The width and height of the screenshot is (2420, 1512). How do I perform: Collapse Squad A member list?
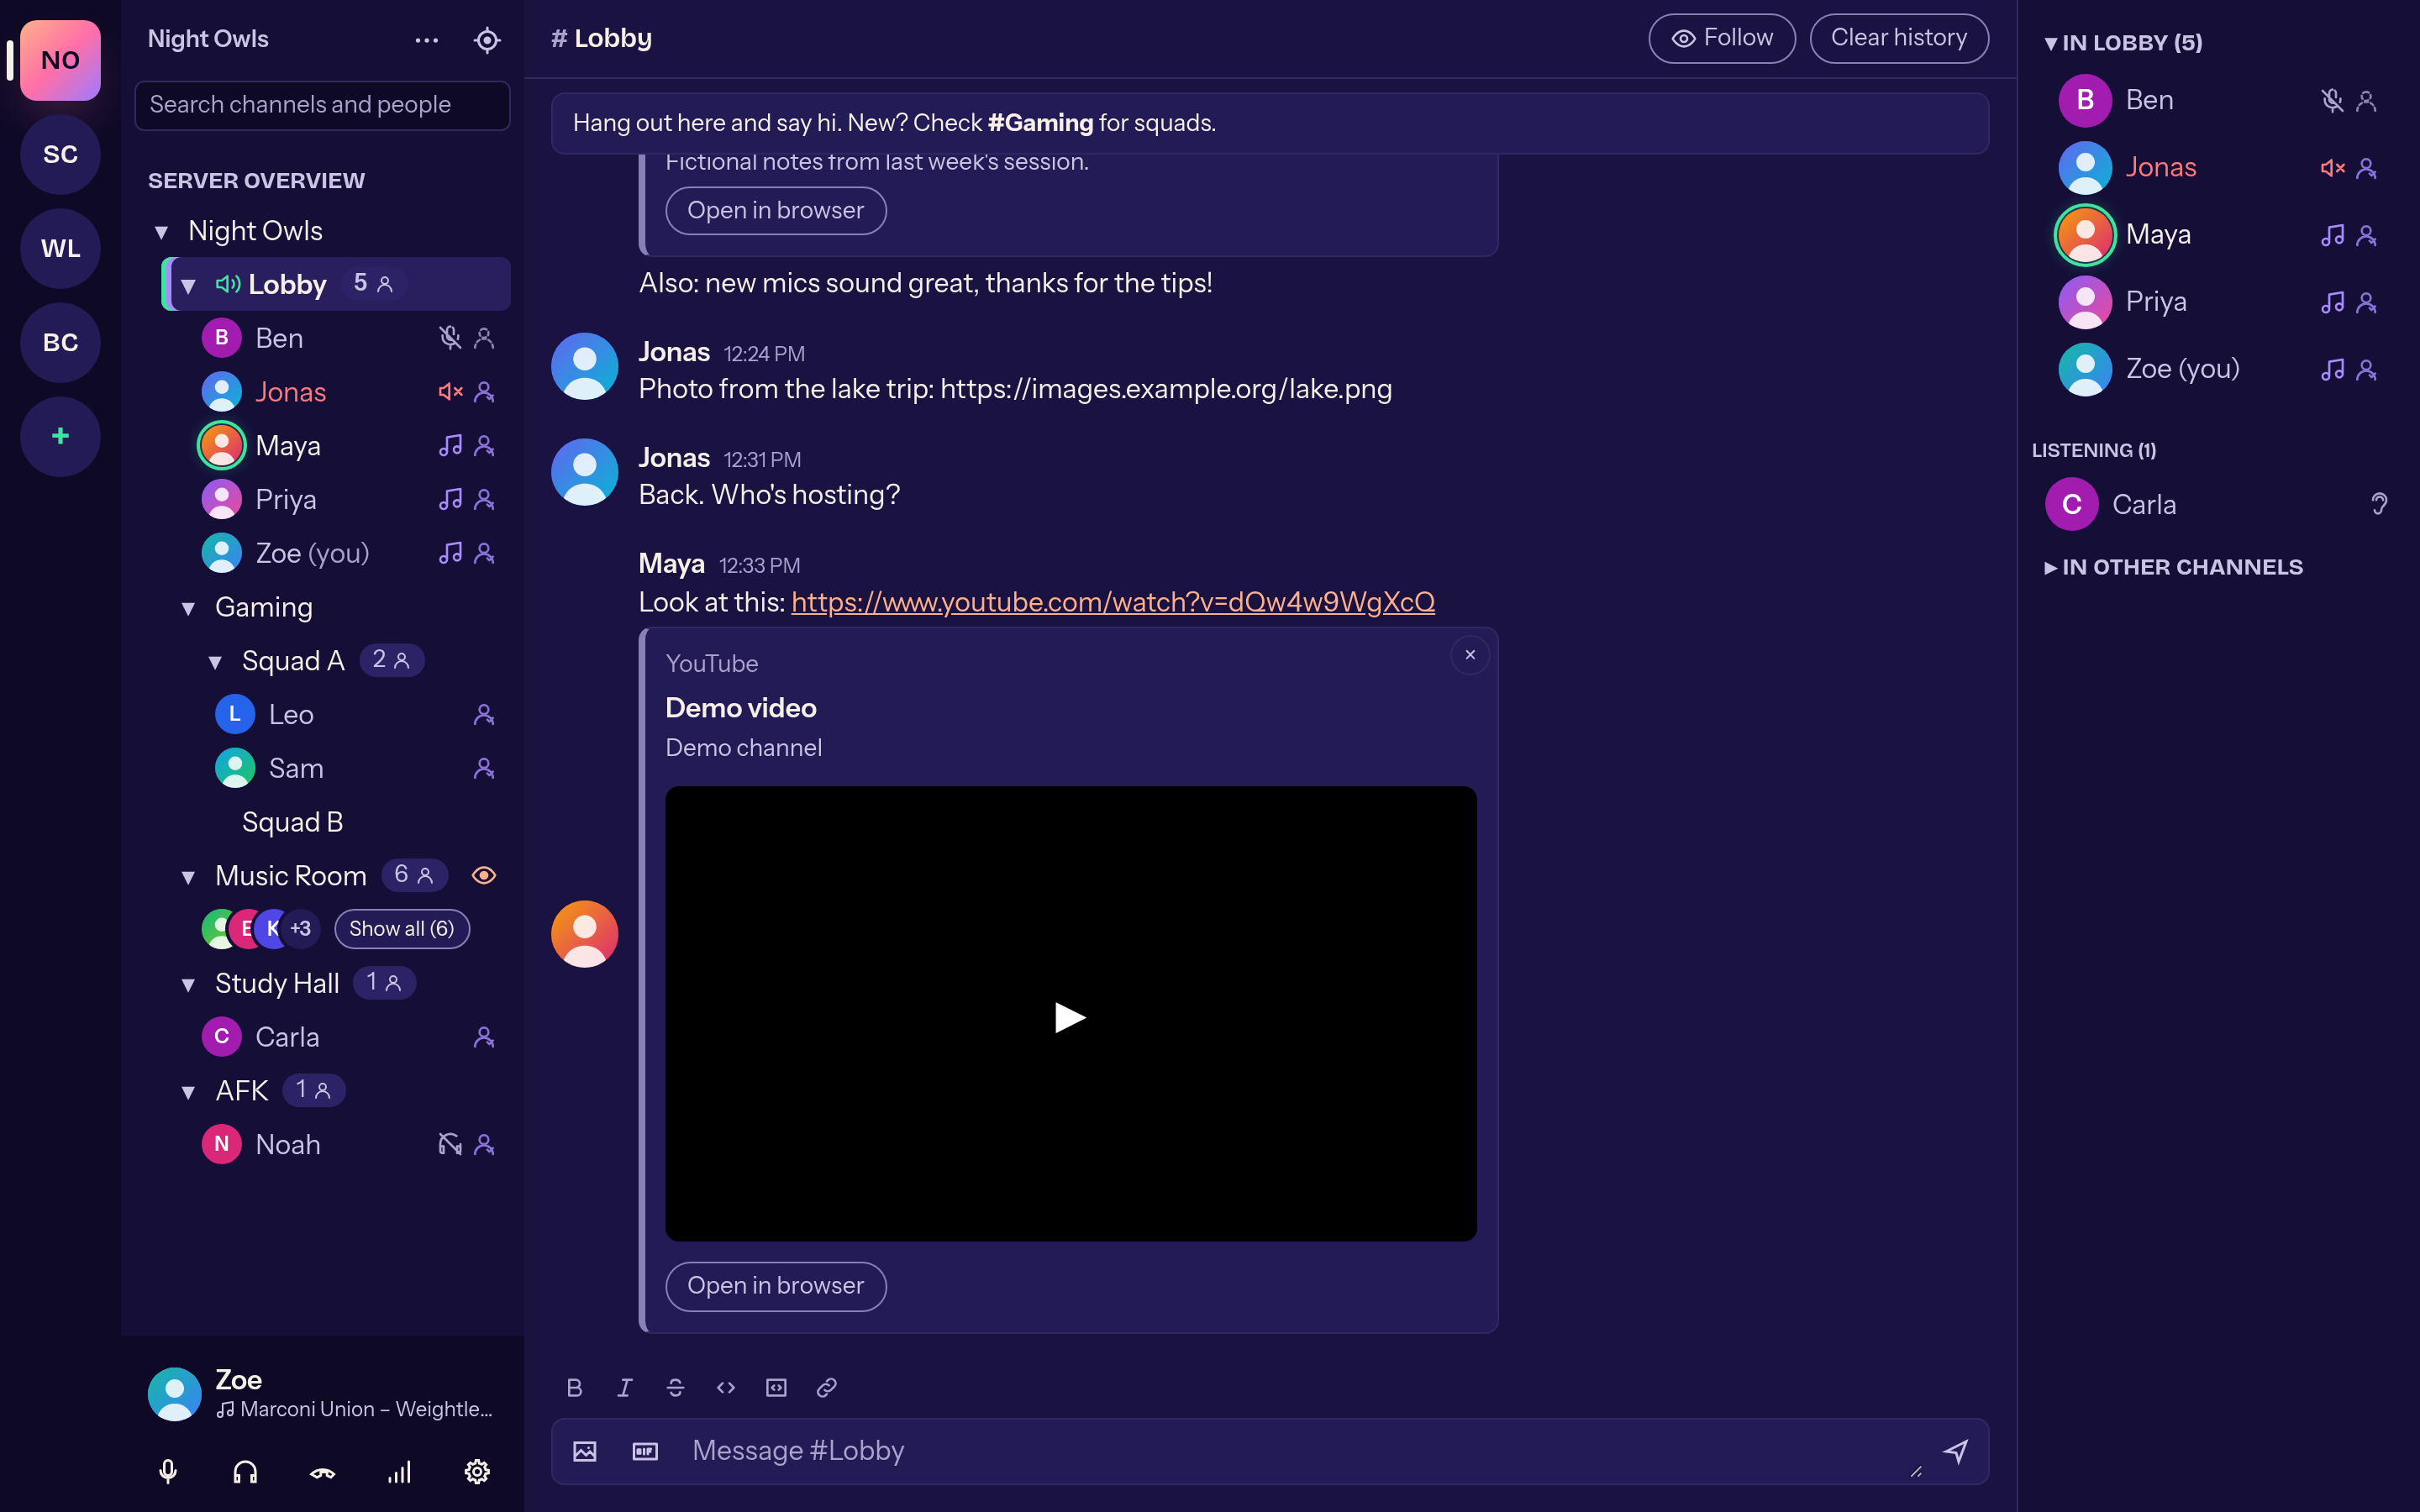[x=215, y=662]
